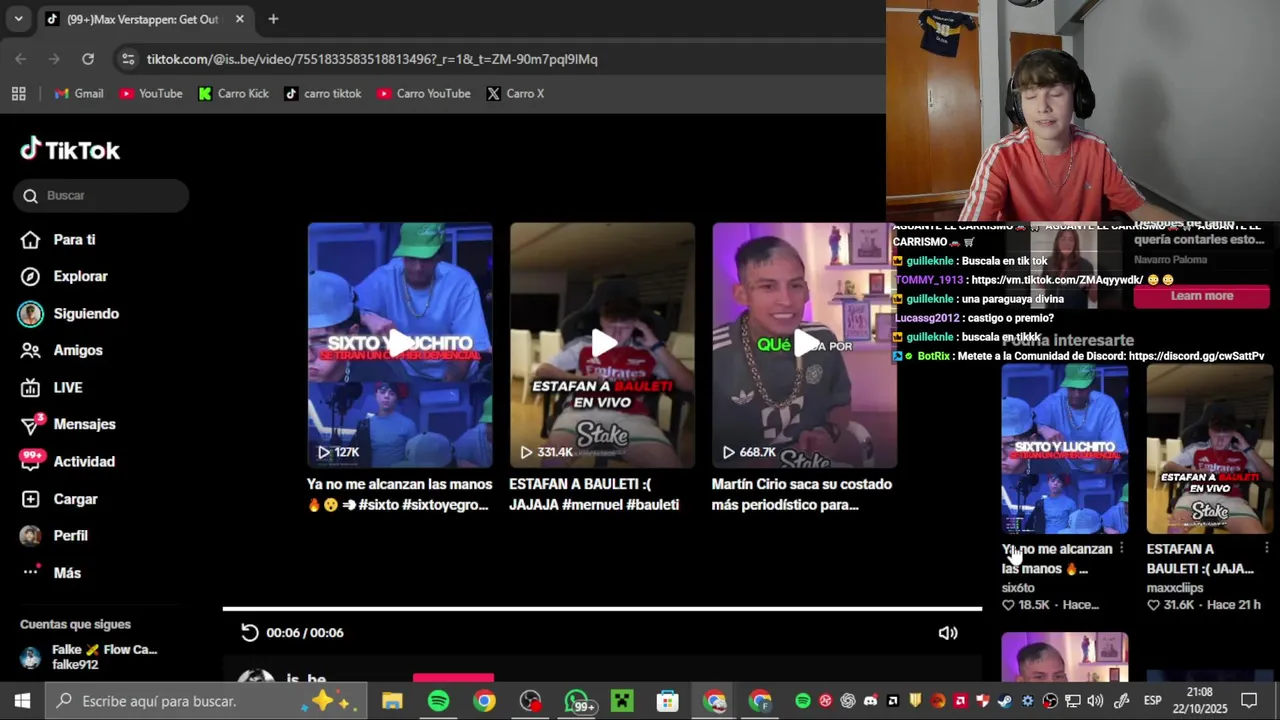Open the TikTok link in TOMMY_1913's chat message
Image resolution: width=1280 pixels, height=720 pixels.
click(x=1057, y=280)
